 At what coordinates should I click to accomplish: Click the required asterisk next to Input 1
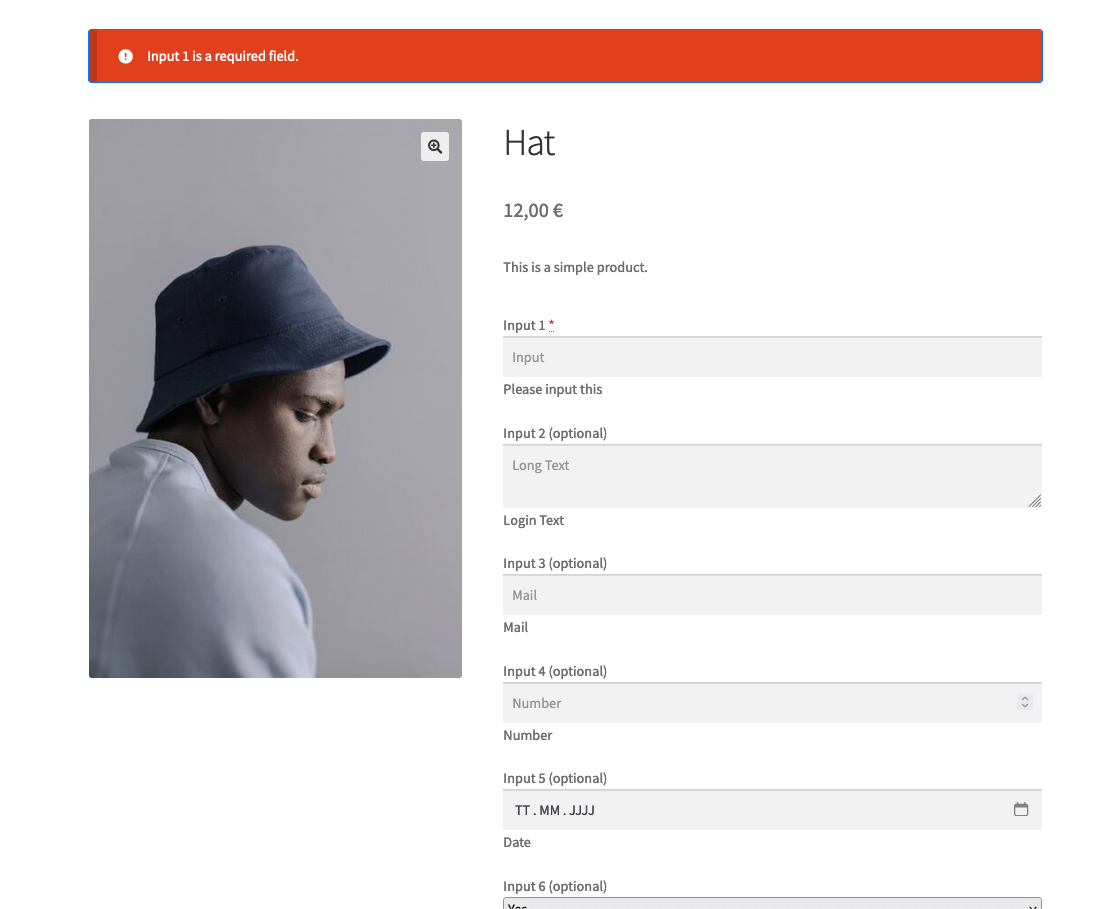[551, 325]
